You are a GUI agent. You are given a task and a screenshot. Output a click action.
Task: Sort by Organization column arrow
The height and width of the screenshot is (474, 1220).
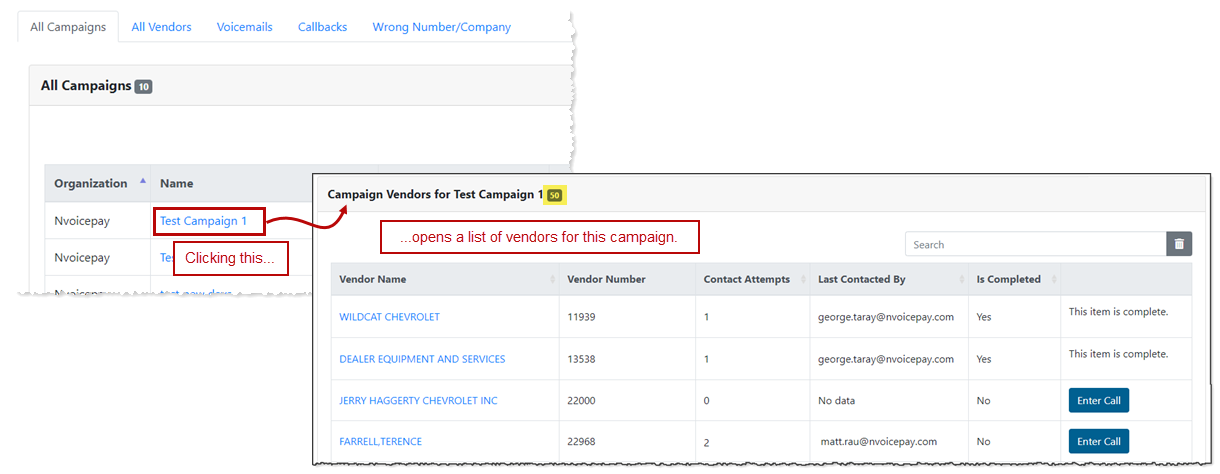click(x=142, y=181)
